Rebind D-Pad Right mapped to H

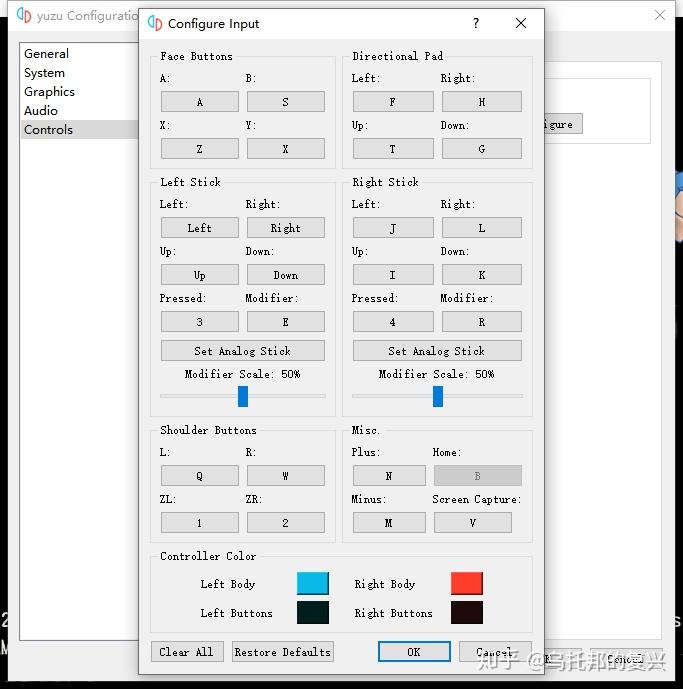tap(482, 102)
